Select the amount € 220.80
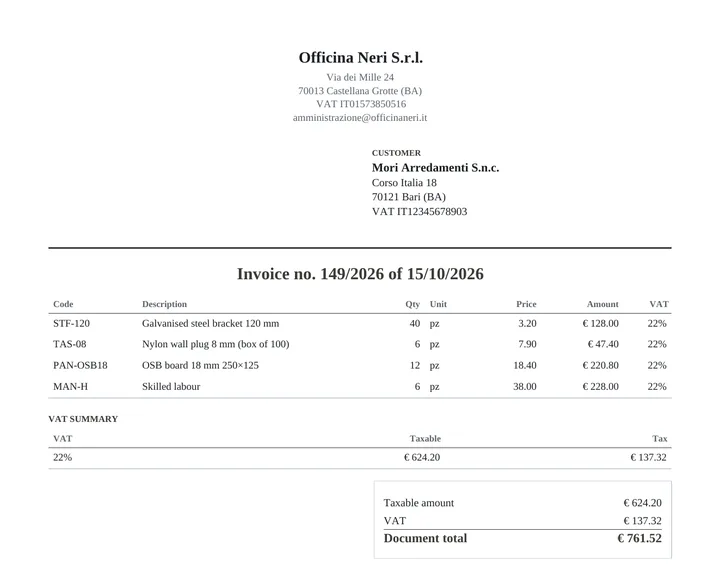This screenshot has width=720, height=570. pyautogui.click(x=600, y=365)
